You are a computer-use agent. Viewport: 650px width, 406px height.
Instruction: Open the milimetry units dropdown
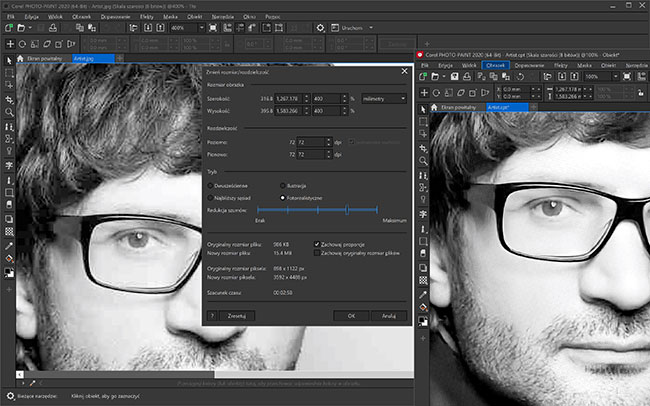coord(385,99)
